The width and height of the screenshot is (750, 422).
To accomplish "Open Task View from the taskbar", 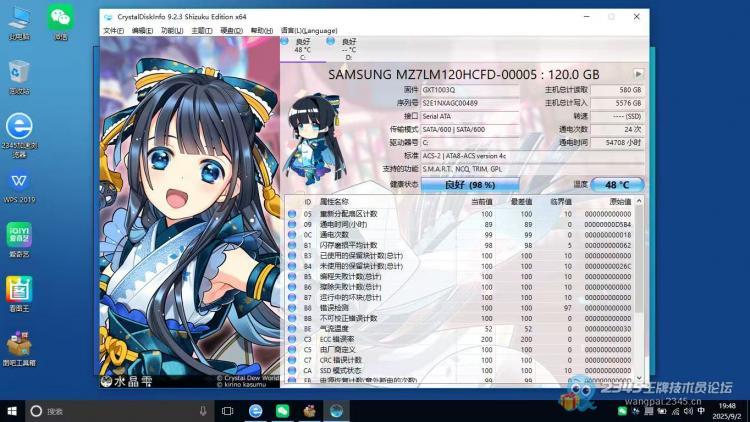I will pyautogui.click(x=228, y=411).
